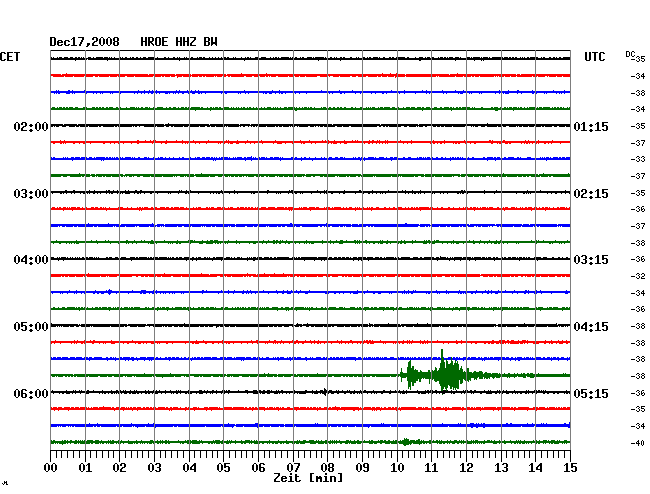Click minute axis tick label 06
Viewport: 650px width, 494px height.
tap(258, 467)
